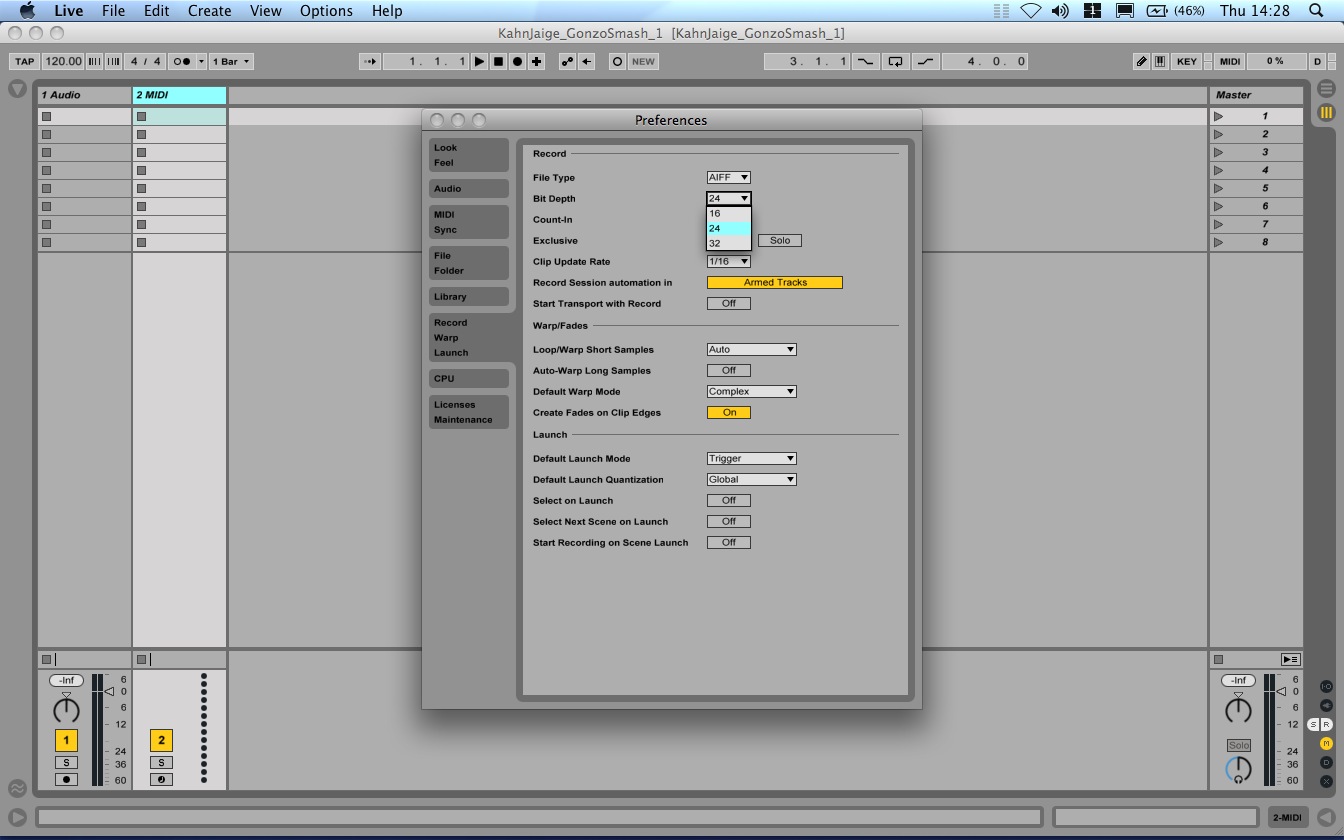The image size is (1344, 840).
Task: Click the Armed Tracks button
Action: pos(774,282)
